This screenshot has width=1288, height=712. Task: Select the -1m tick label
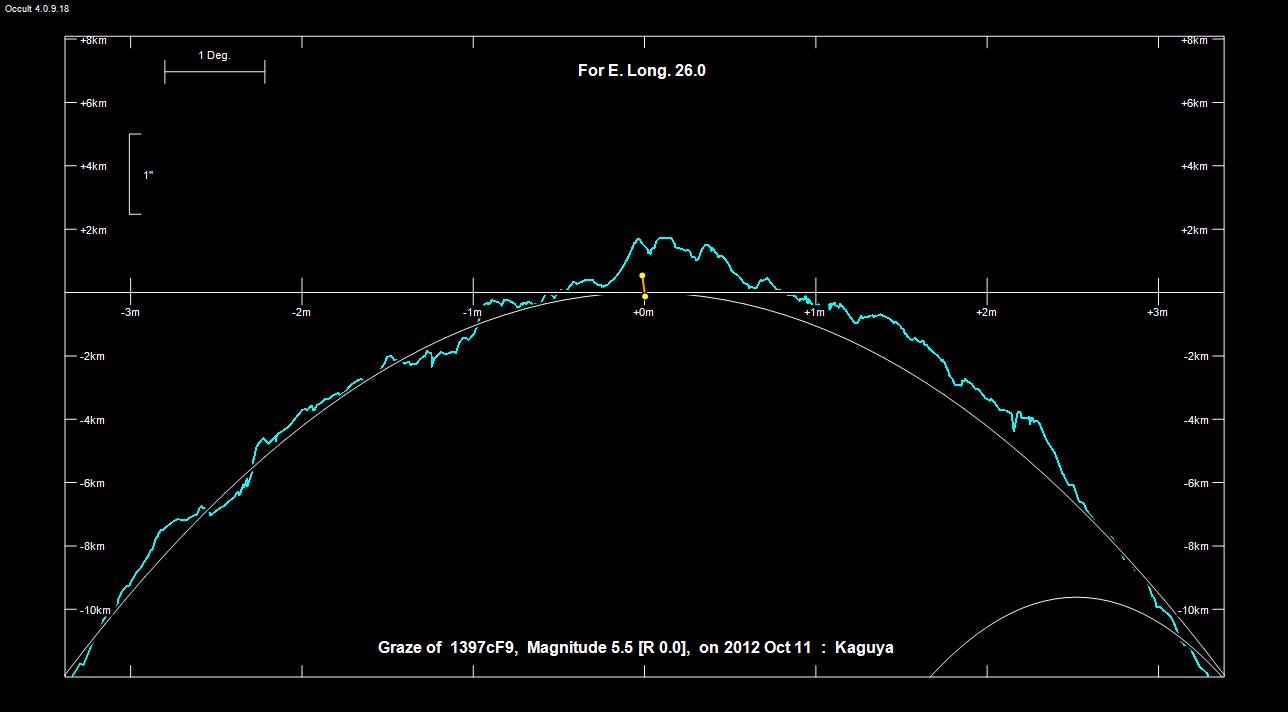tap(472, 313)
